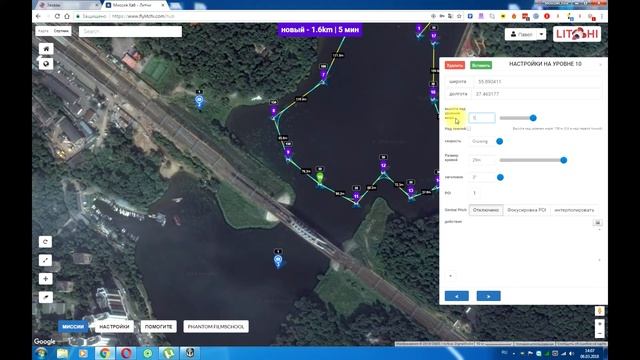Reload the page in Chrome

(x=57, y=16)
